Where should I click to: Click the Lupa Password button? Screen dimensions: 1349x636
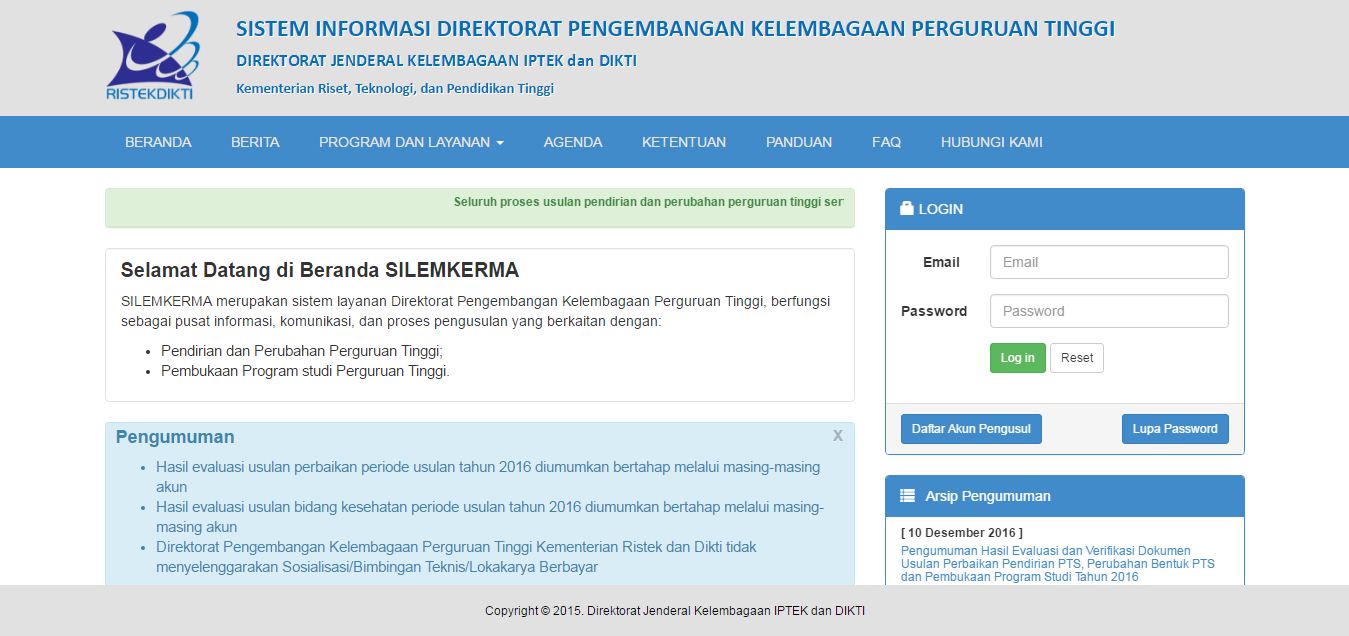tap(1175, 429)
